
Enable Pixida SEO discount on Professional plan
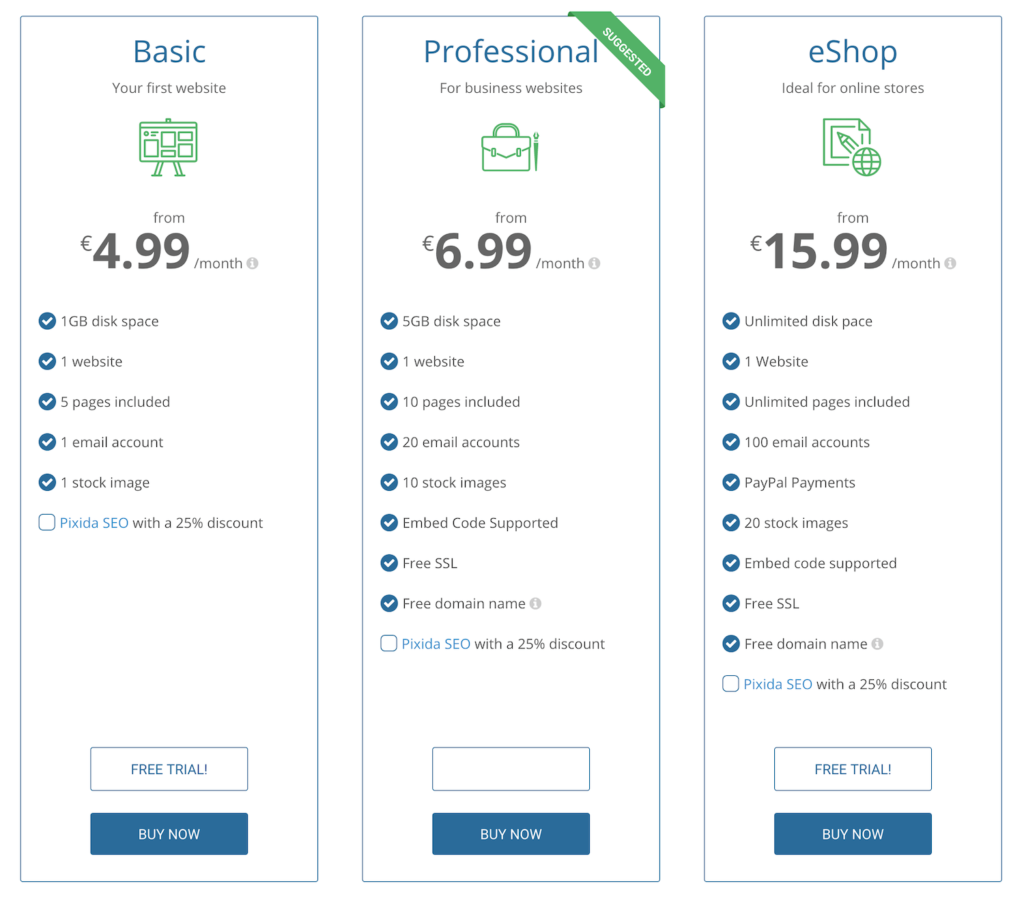[388, 643]
